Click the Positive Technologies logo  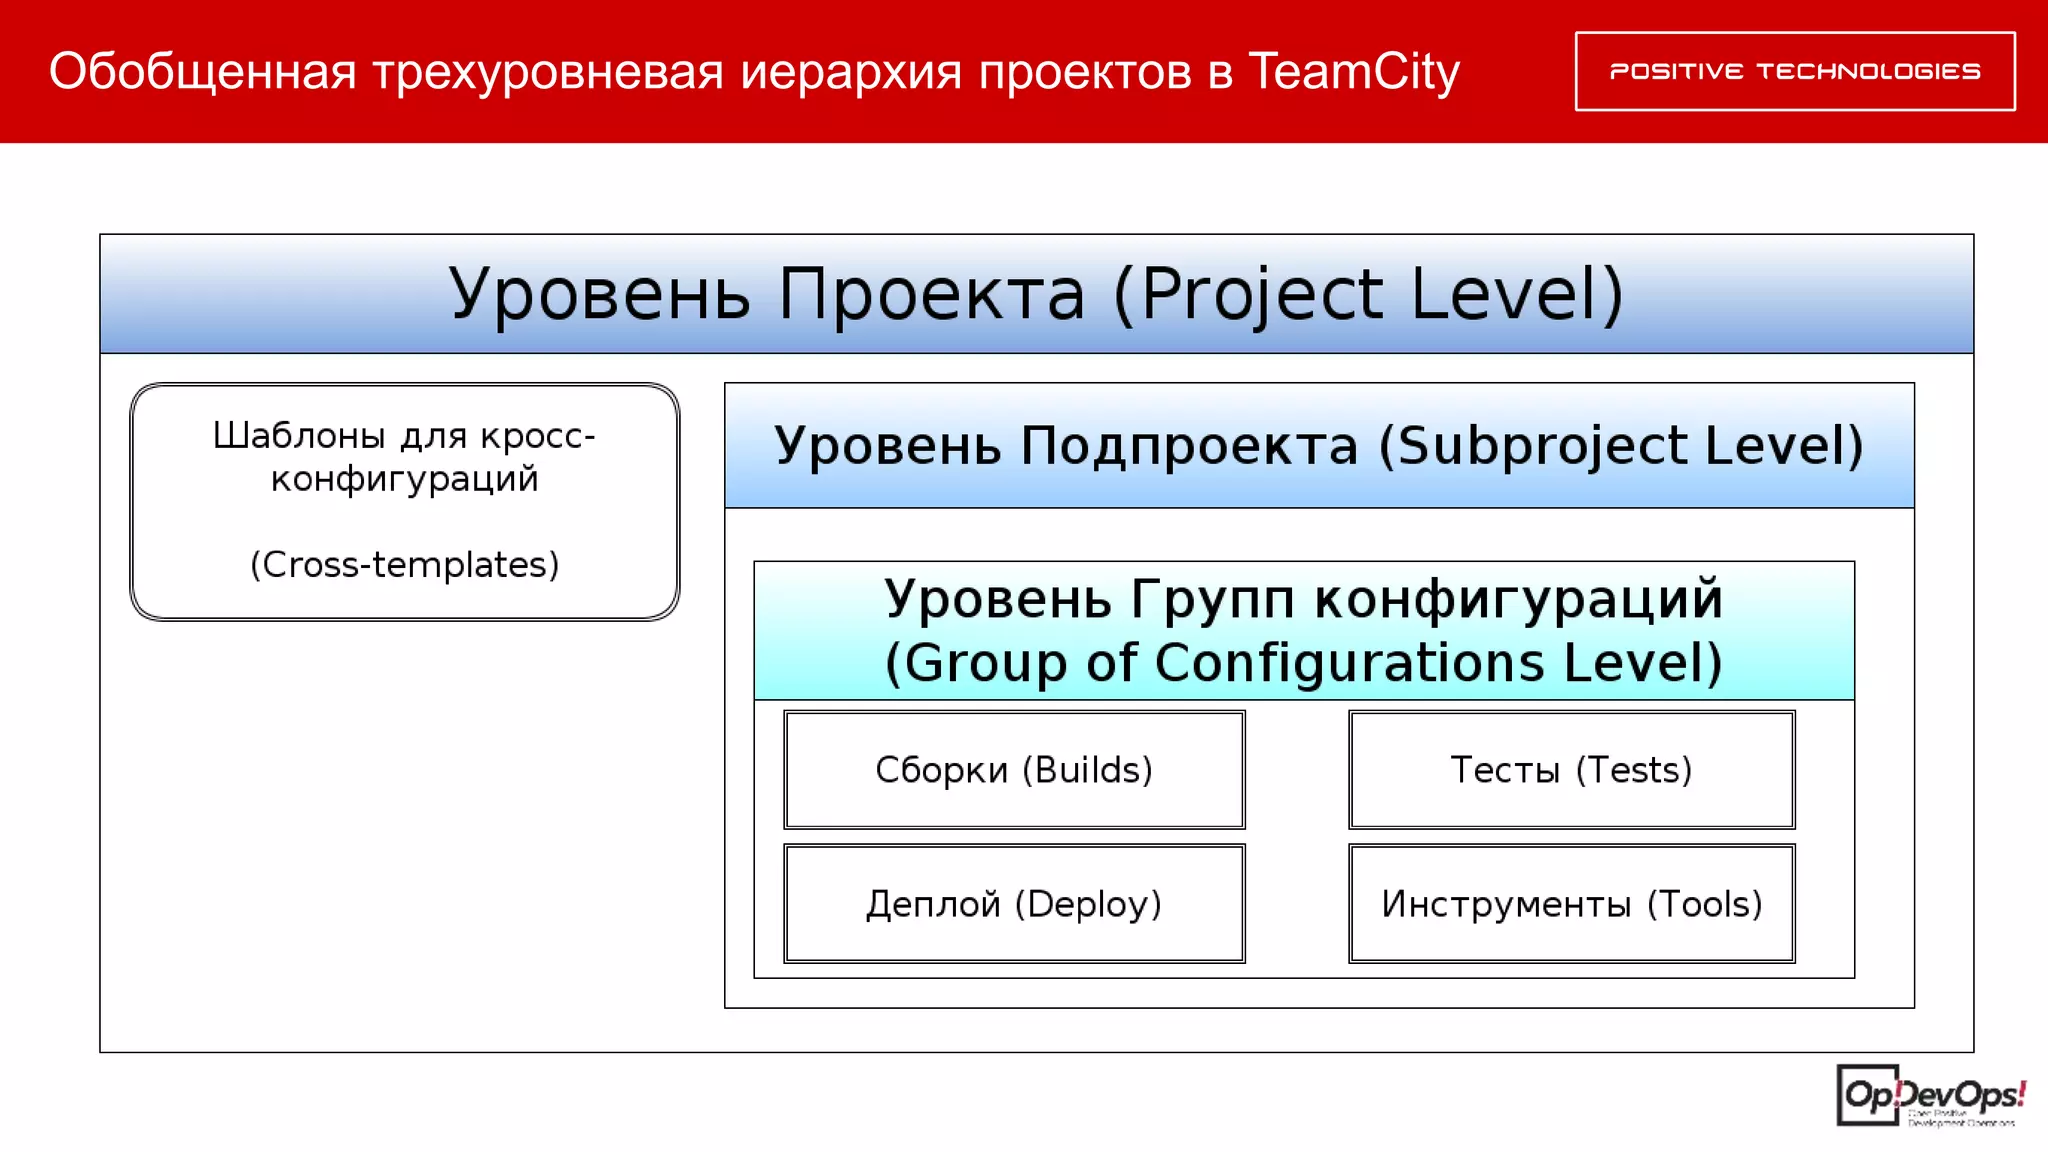pyautogui.click(x=1795, y=71)
